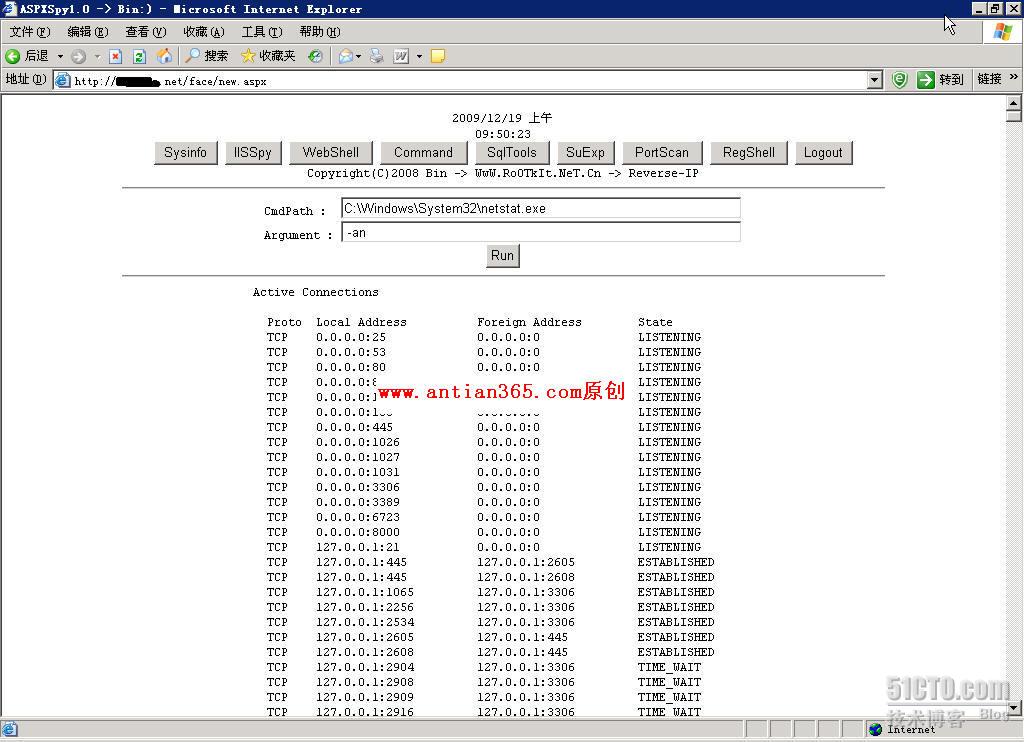Click the CmdPath input field
The image size is (1024, 742).
pos(540,208)
